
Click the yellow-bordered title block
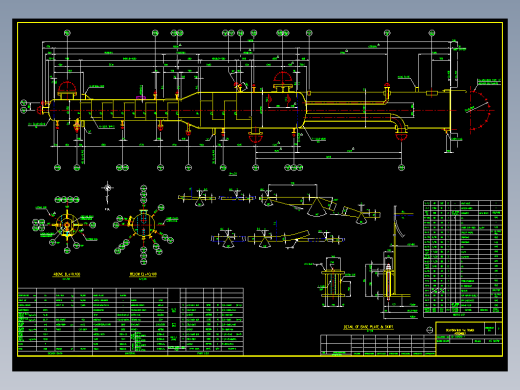coord(469,338)
